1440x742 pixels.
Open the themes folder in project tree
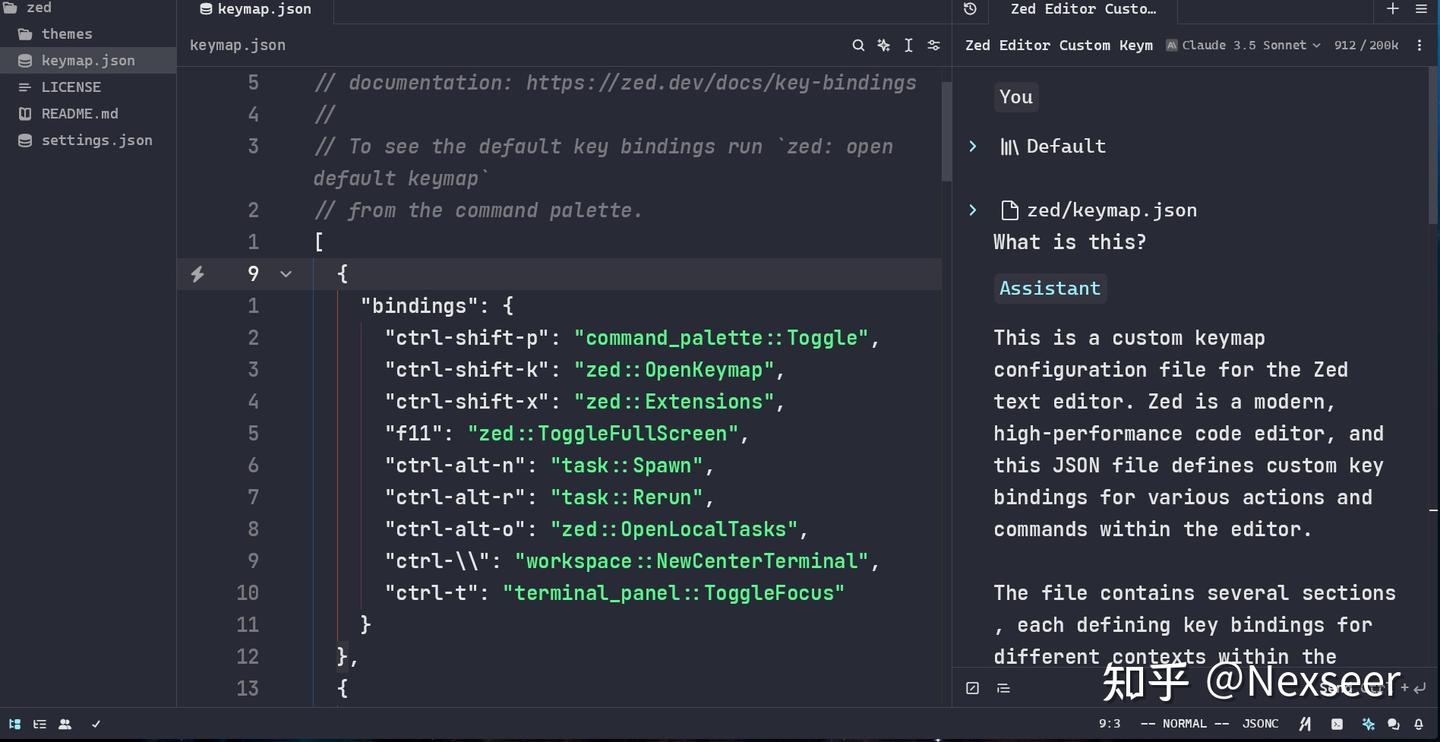(66, 34)
